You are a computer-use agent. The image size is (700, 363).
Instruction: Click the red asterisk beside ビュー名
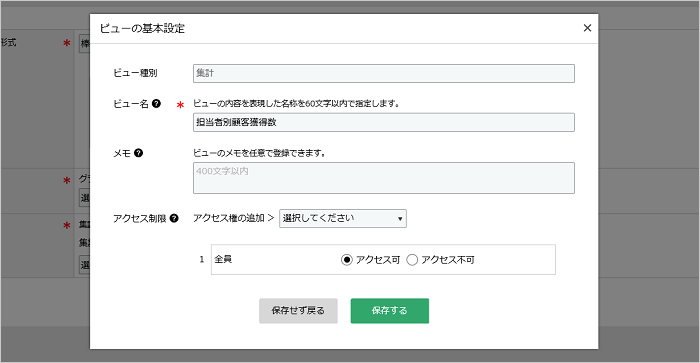180,105
